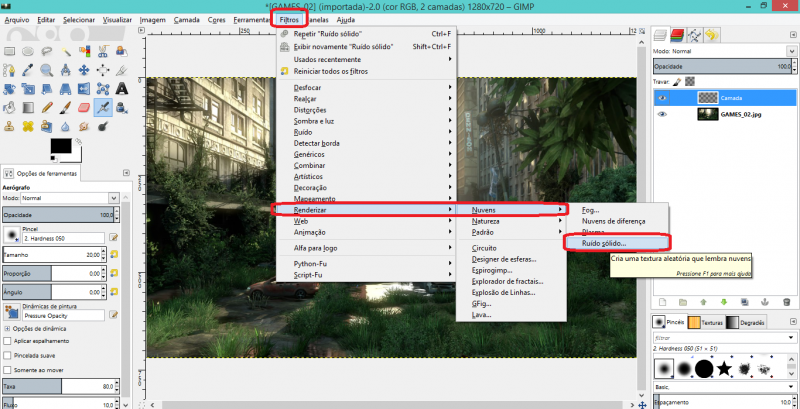This screenshot has width=800, height=409.
Task: Click the black foreground color swatch
Action: 61,146
